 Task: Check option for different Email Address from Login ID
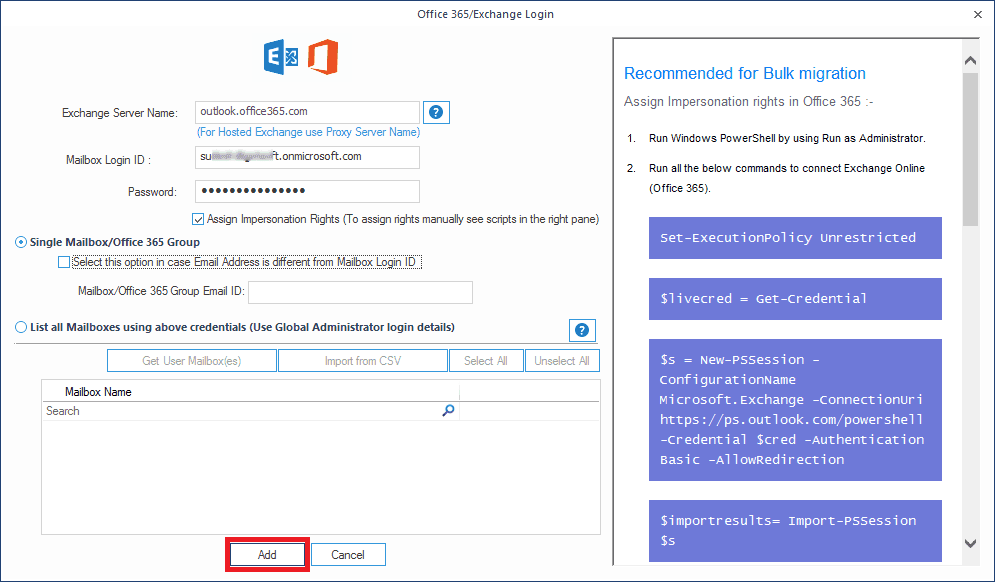(x=64, y=261)
